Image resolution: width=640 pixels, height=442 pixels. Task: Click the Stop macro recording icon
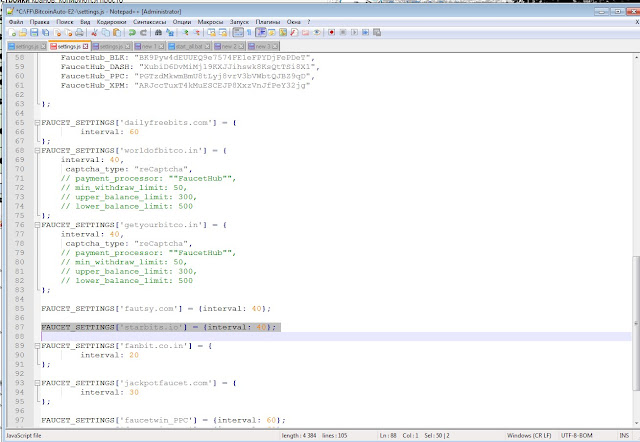pyautogui.click(x=343, y=32)
